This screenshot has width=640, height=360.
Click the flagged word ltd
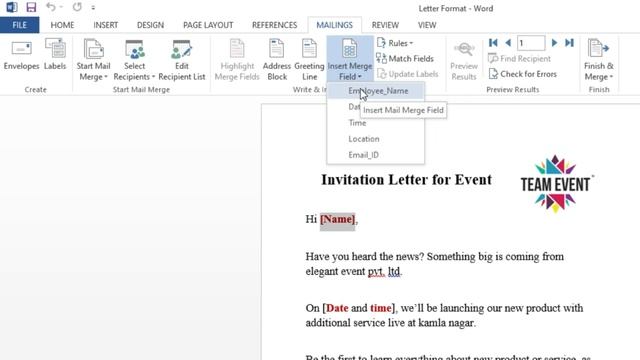pyautogui.click(x=394, y=271)
